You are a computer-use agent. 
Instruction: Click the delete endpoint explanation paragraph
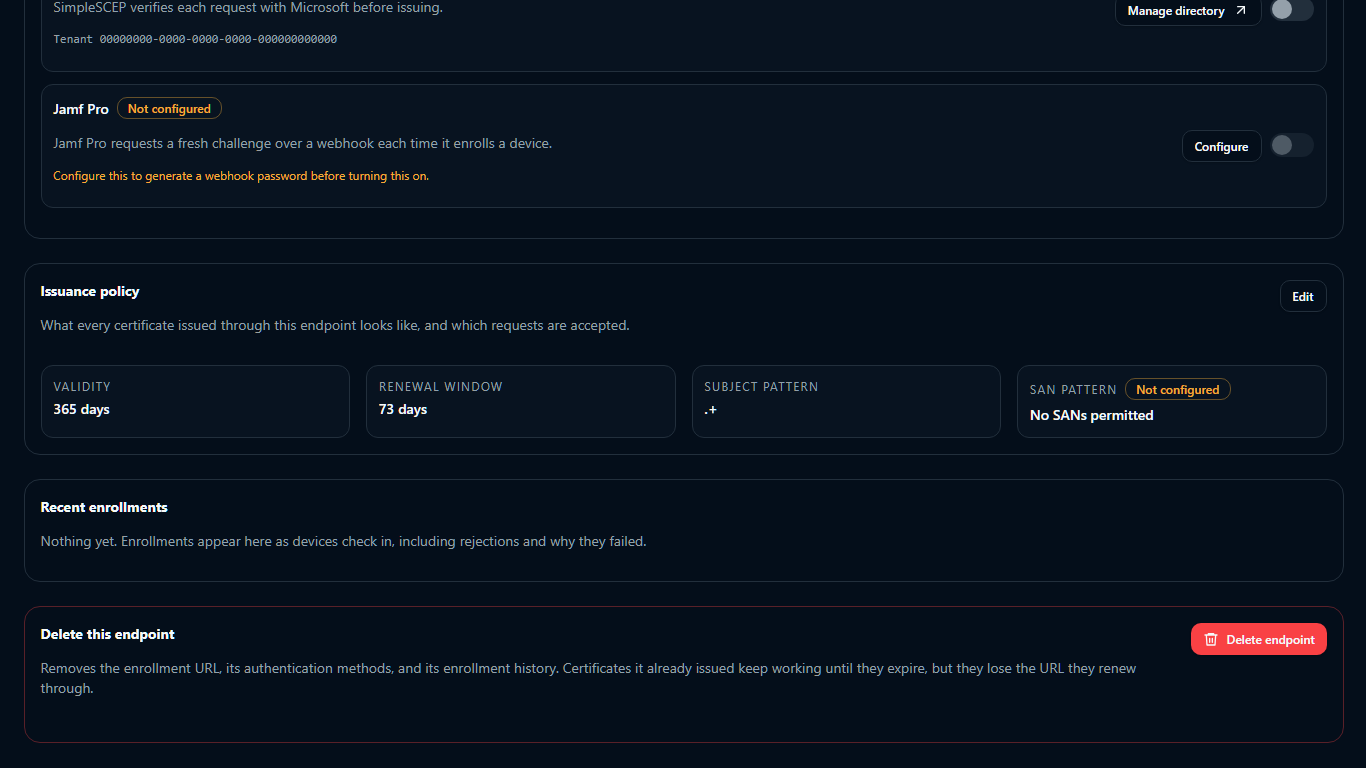tap(588, 678)
